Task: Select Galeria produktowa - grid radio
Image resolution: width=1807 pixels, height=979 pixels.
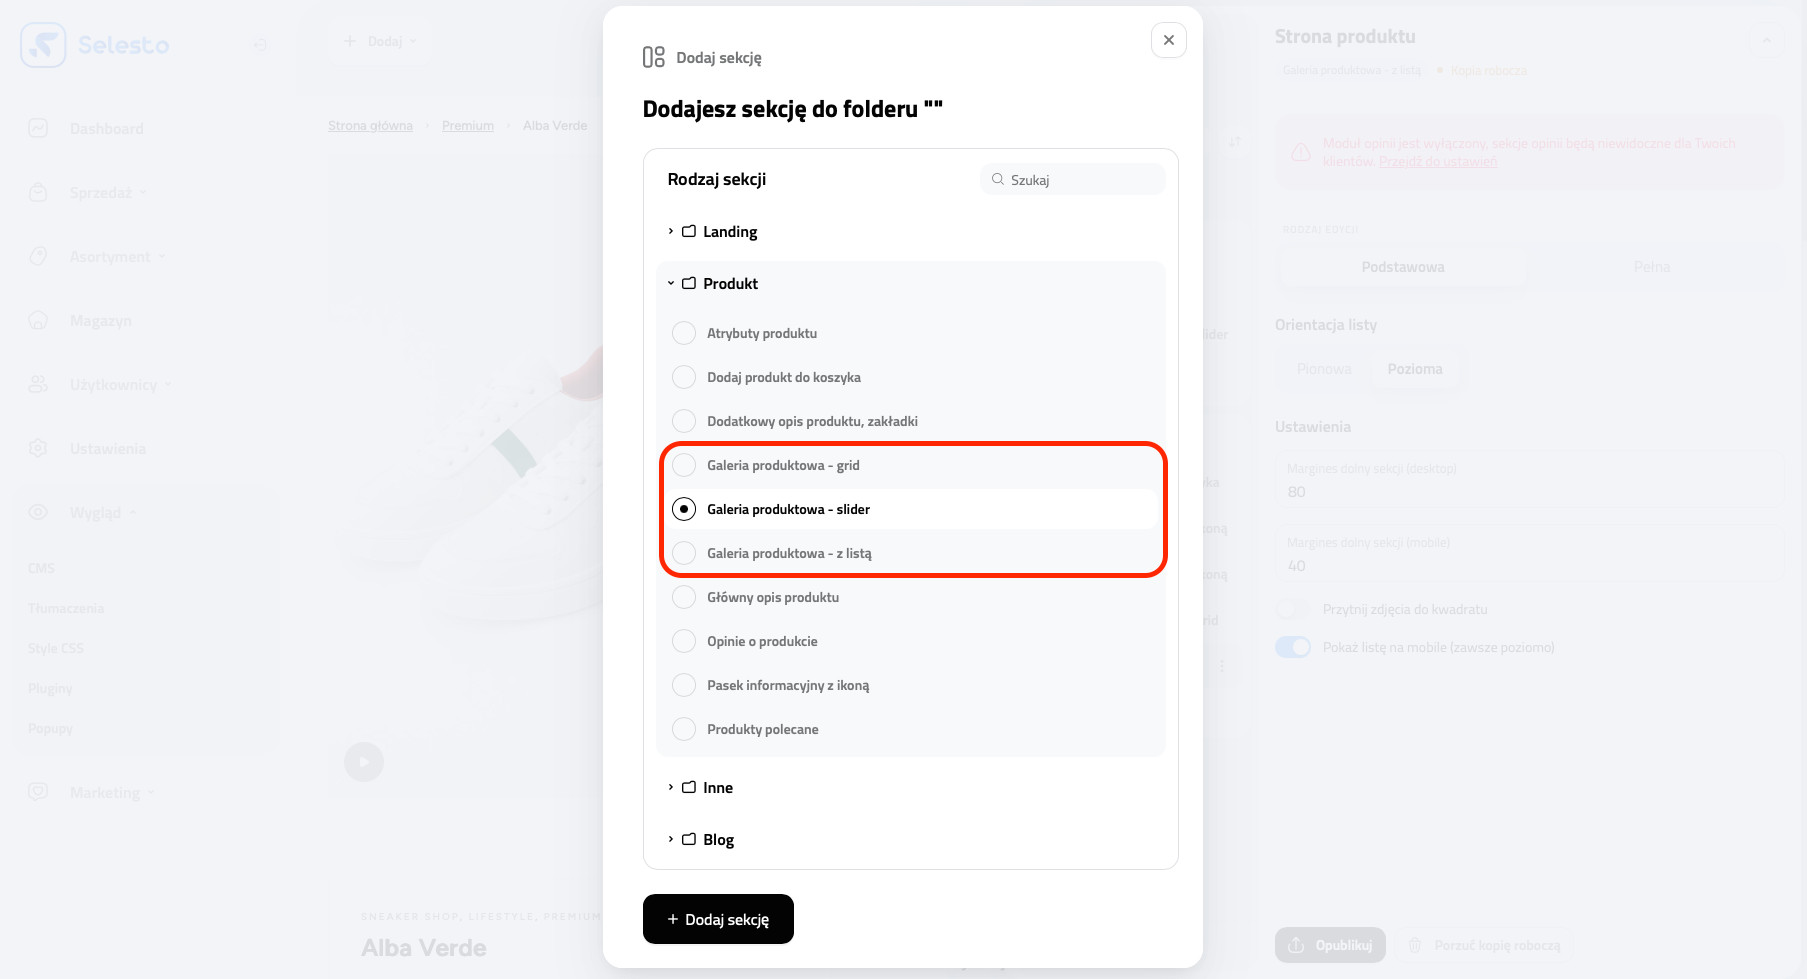Action: (684, 465)
